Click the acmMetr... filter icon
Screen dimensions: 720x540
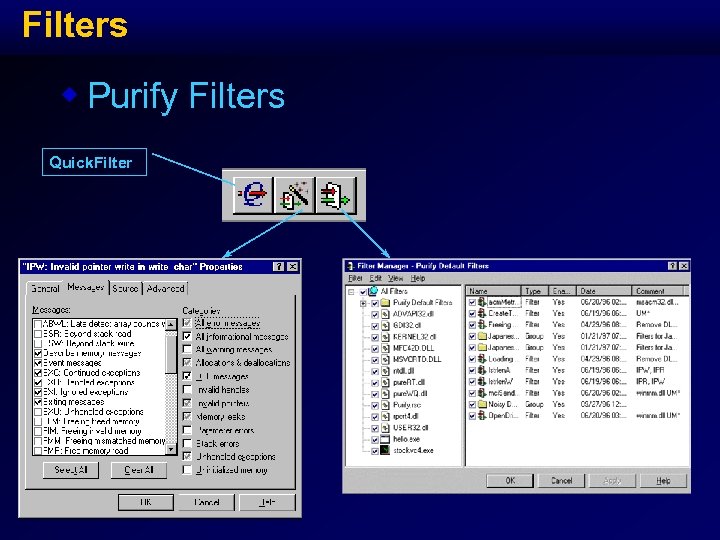click(482, 302)
